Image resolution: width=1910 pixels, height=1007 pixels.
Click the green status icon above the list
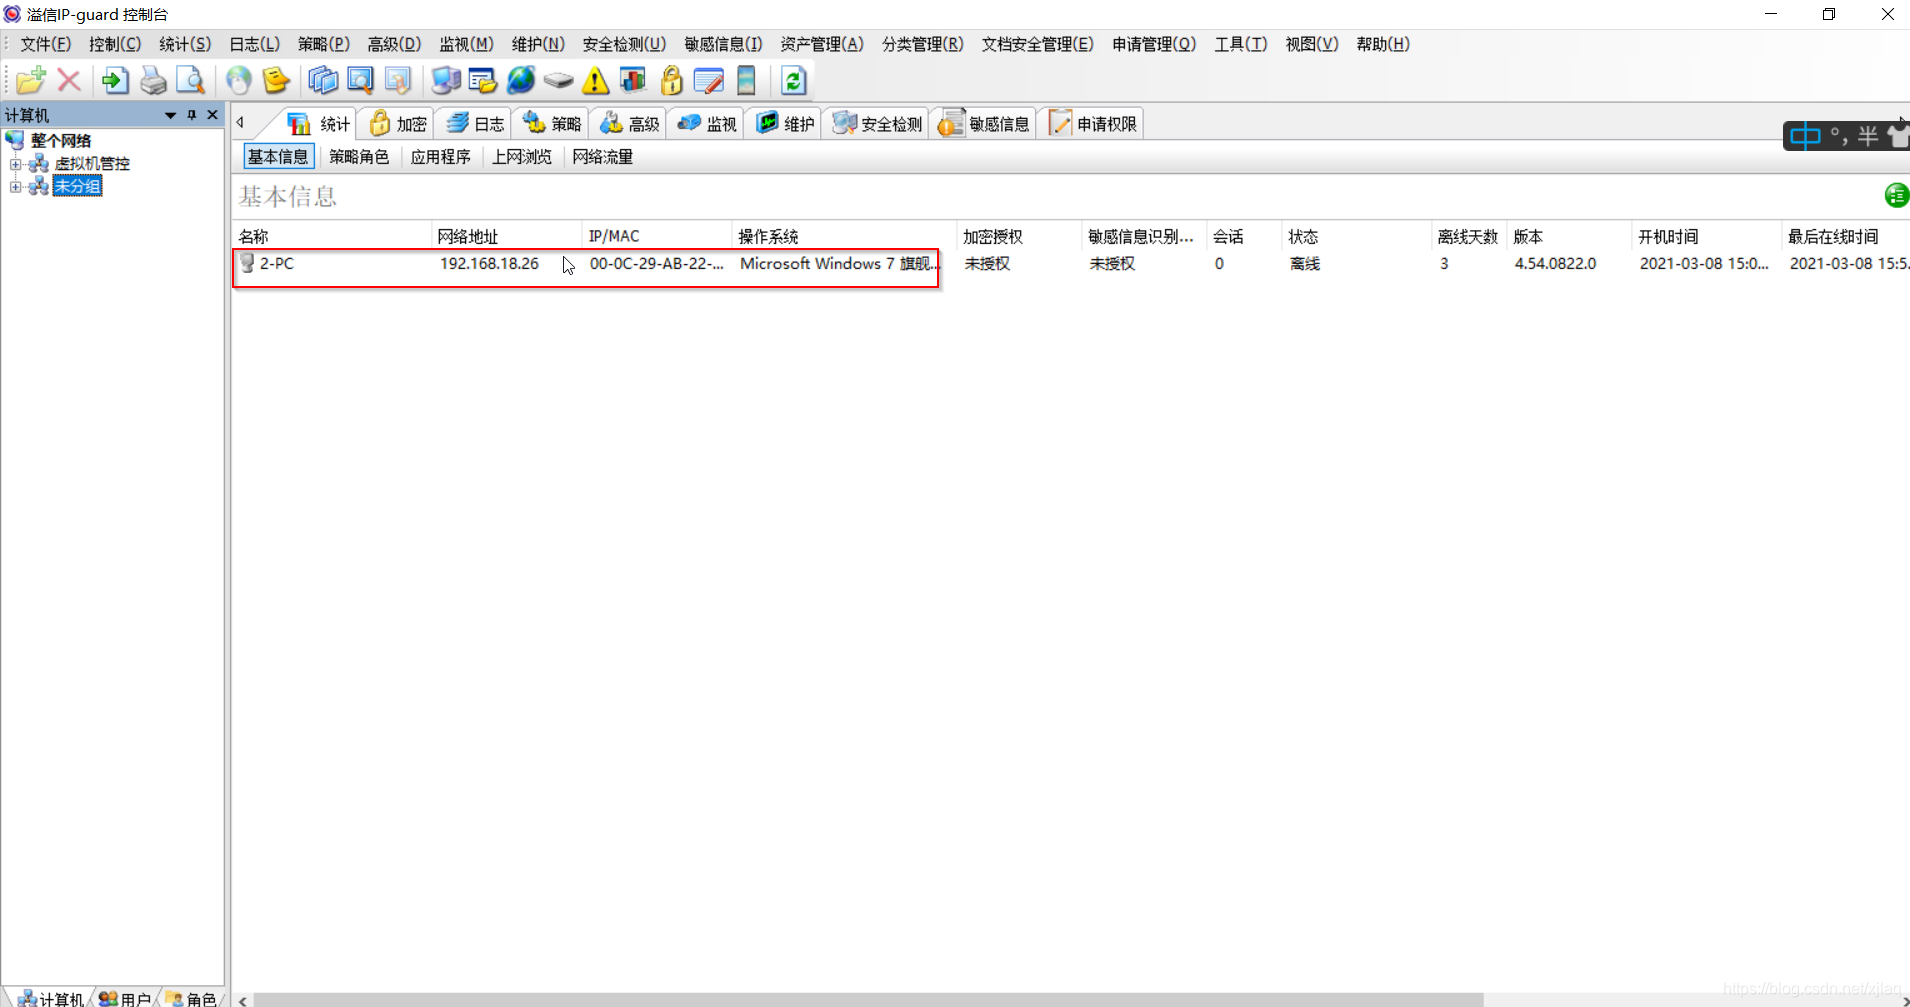tap(1896, 196)
